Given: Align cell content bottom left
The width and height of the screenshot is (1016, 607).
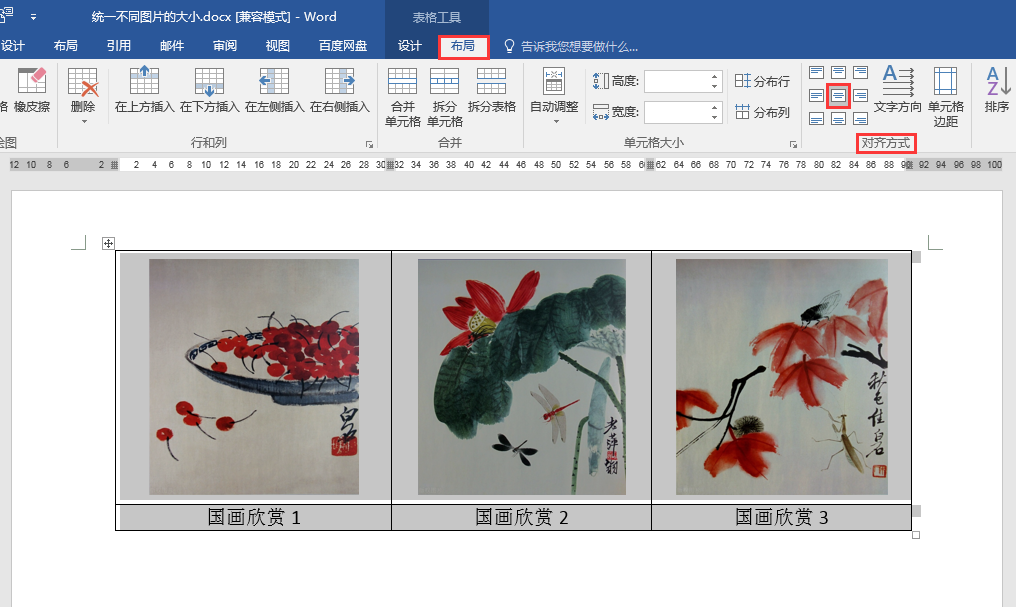Looking at the screenshot, I should (816, 119).
